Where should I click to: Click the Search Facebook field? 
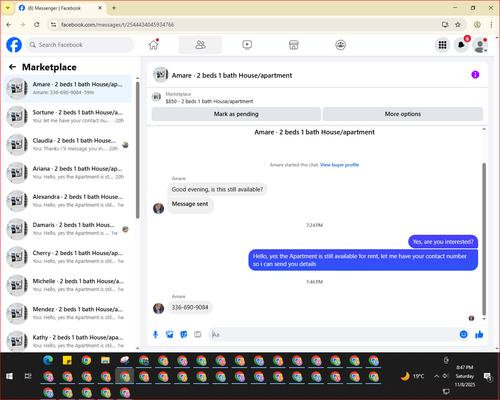click(x=80, y=45)
